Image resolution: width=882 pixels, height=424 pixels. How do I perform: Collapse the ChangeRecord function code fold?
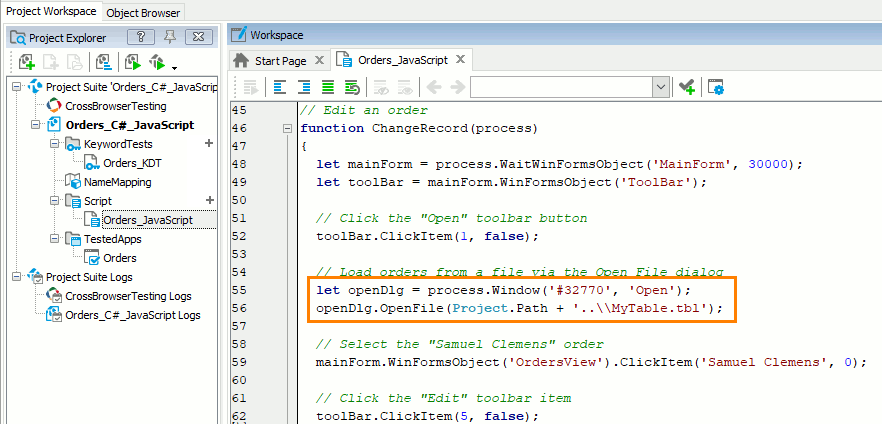coord(288,128)
